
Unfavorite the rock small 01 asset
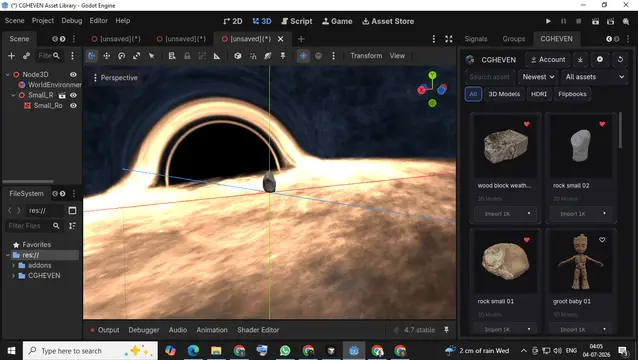point(527,240)
